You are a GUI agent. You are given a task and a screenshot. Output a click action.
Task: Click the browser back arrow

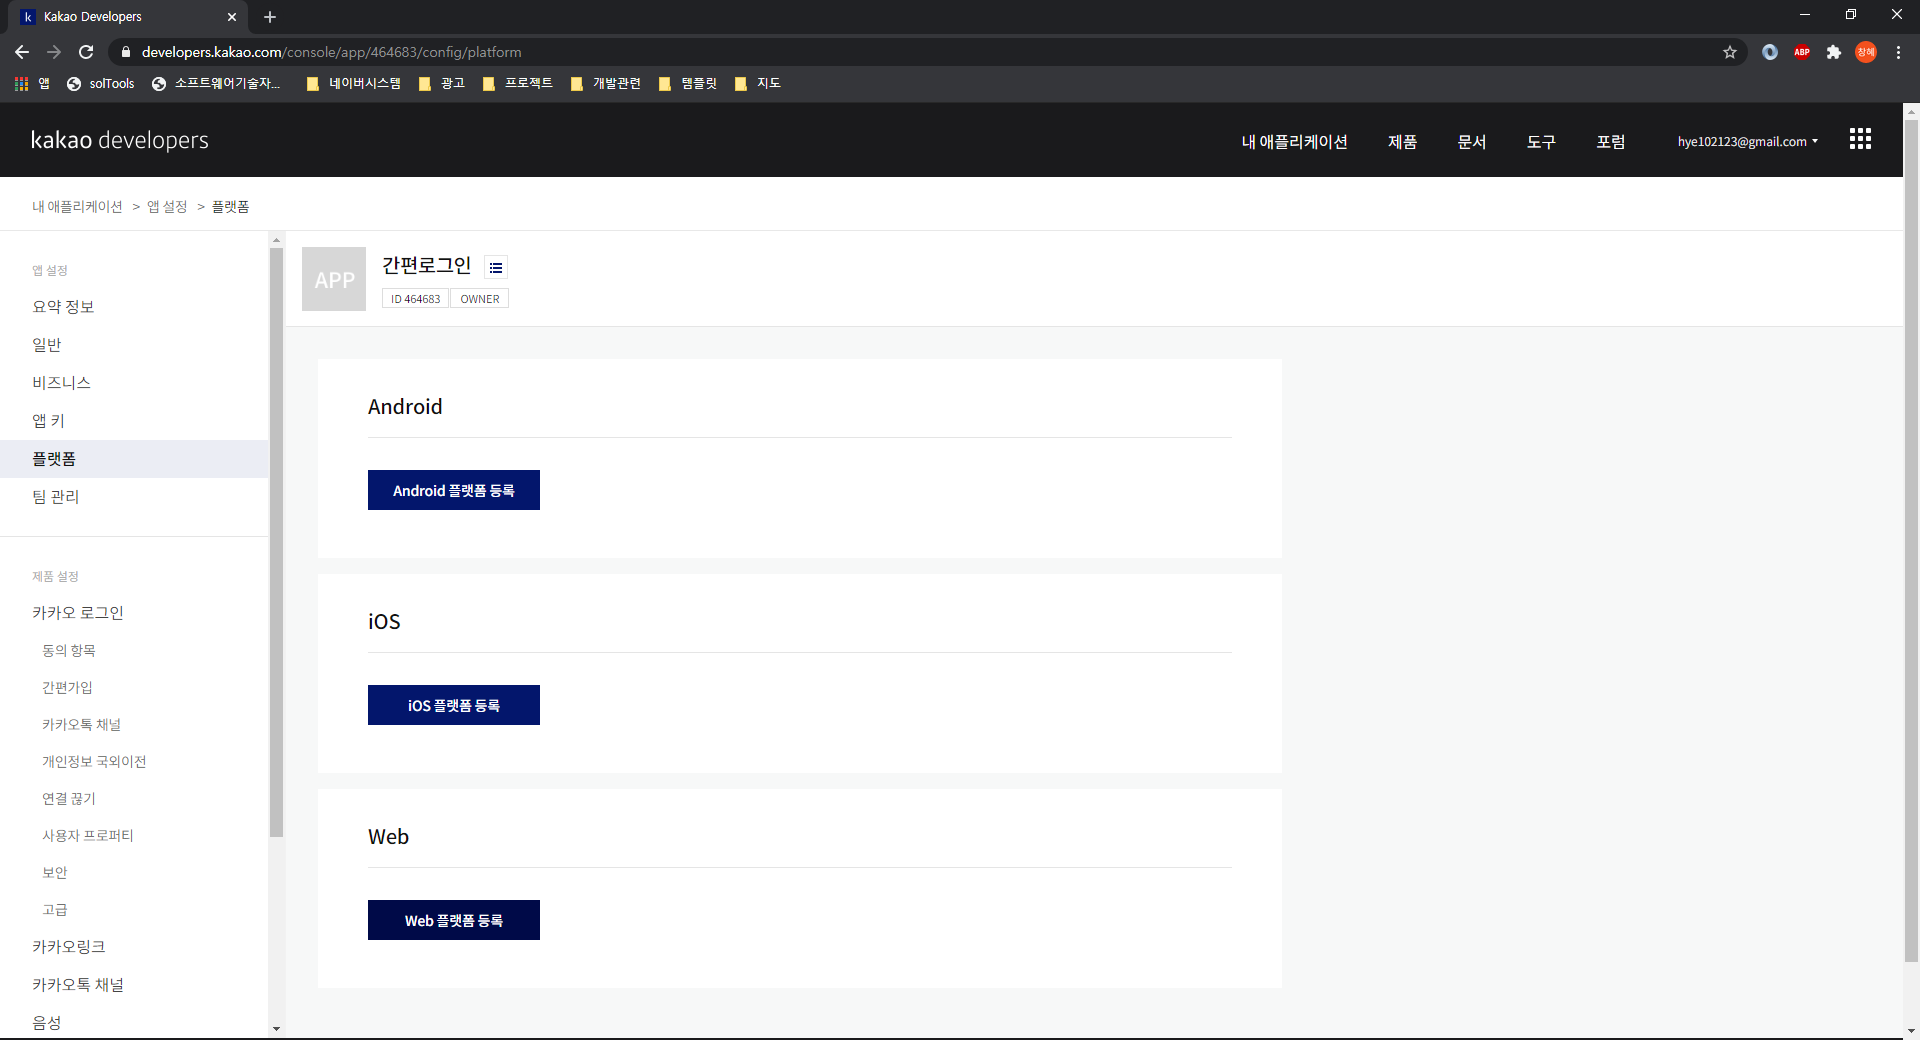point(22,52)
